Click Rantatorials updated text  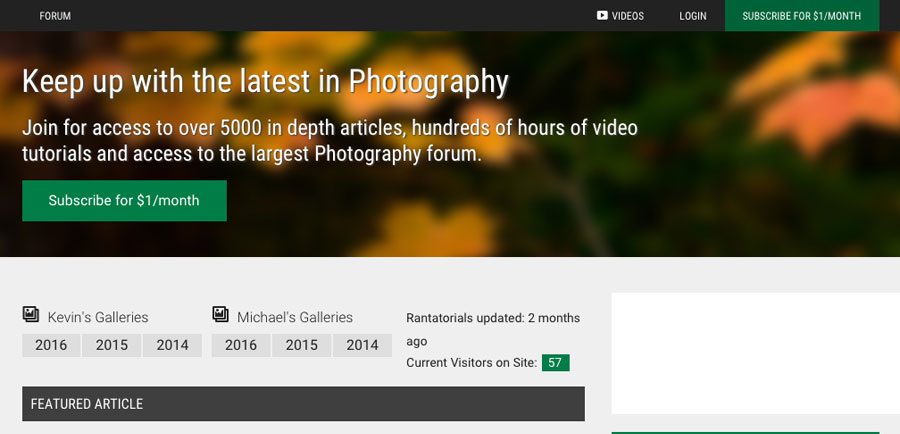tap(493, 330)
